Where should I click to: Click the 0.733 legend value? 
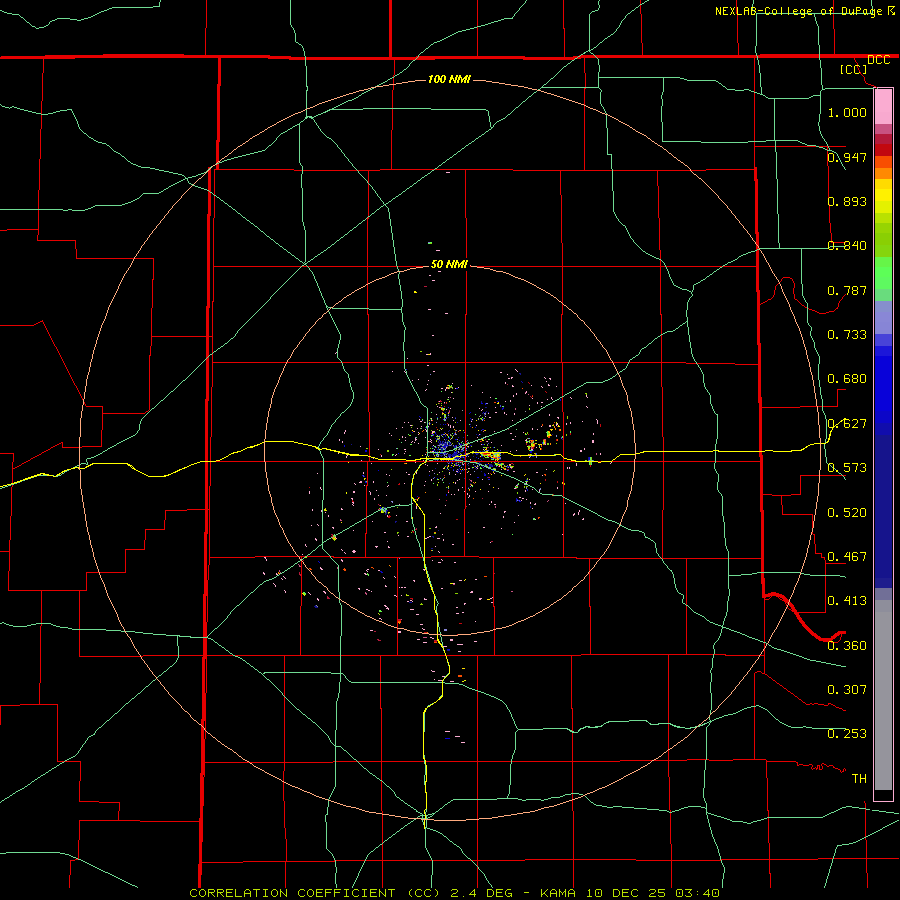point(847,335)
